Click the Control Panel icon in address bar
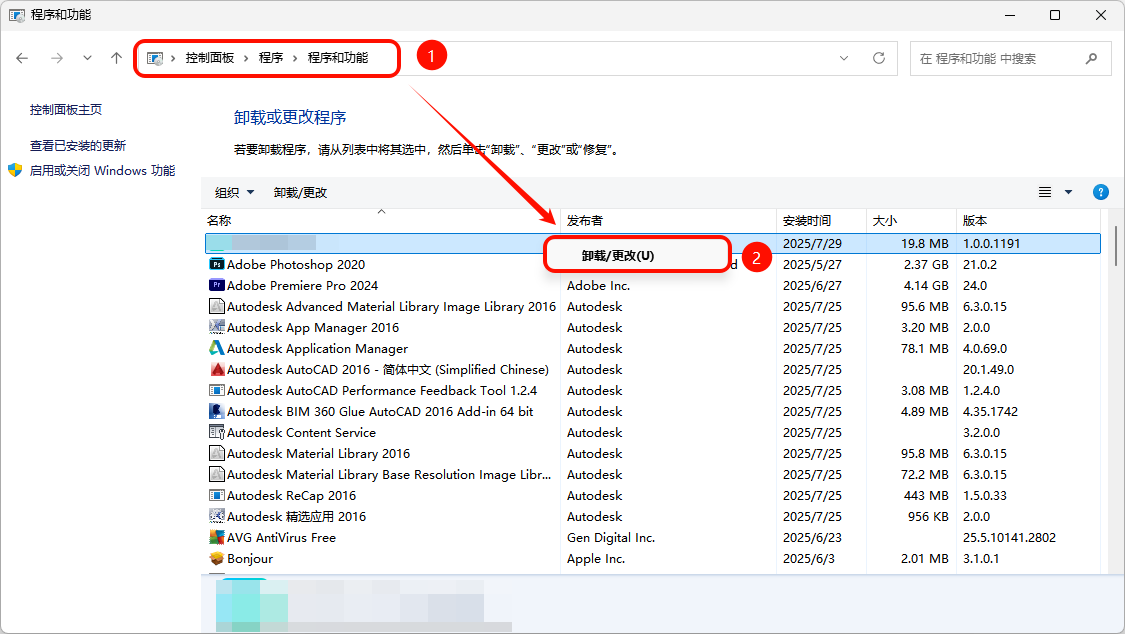 154,58
